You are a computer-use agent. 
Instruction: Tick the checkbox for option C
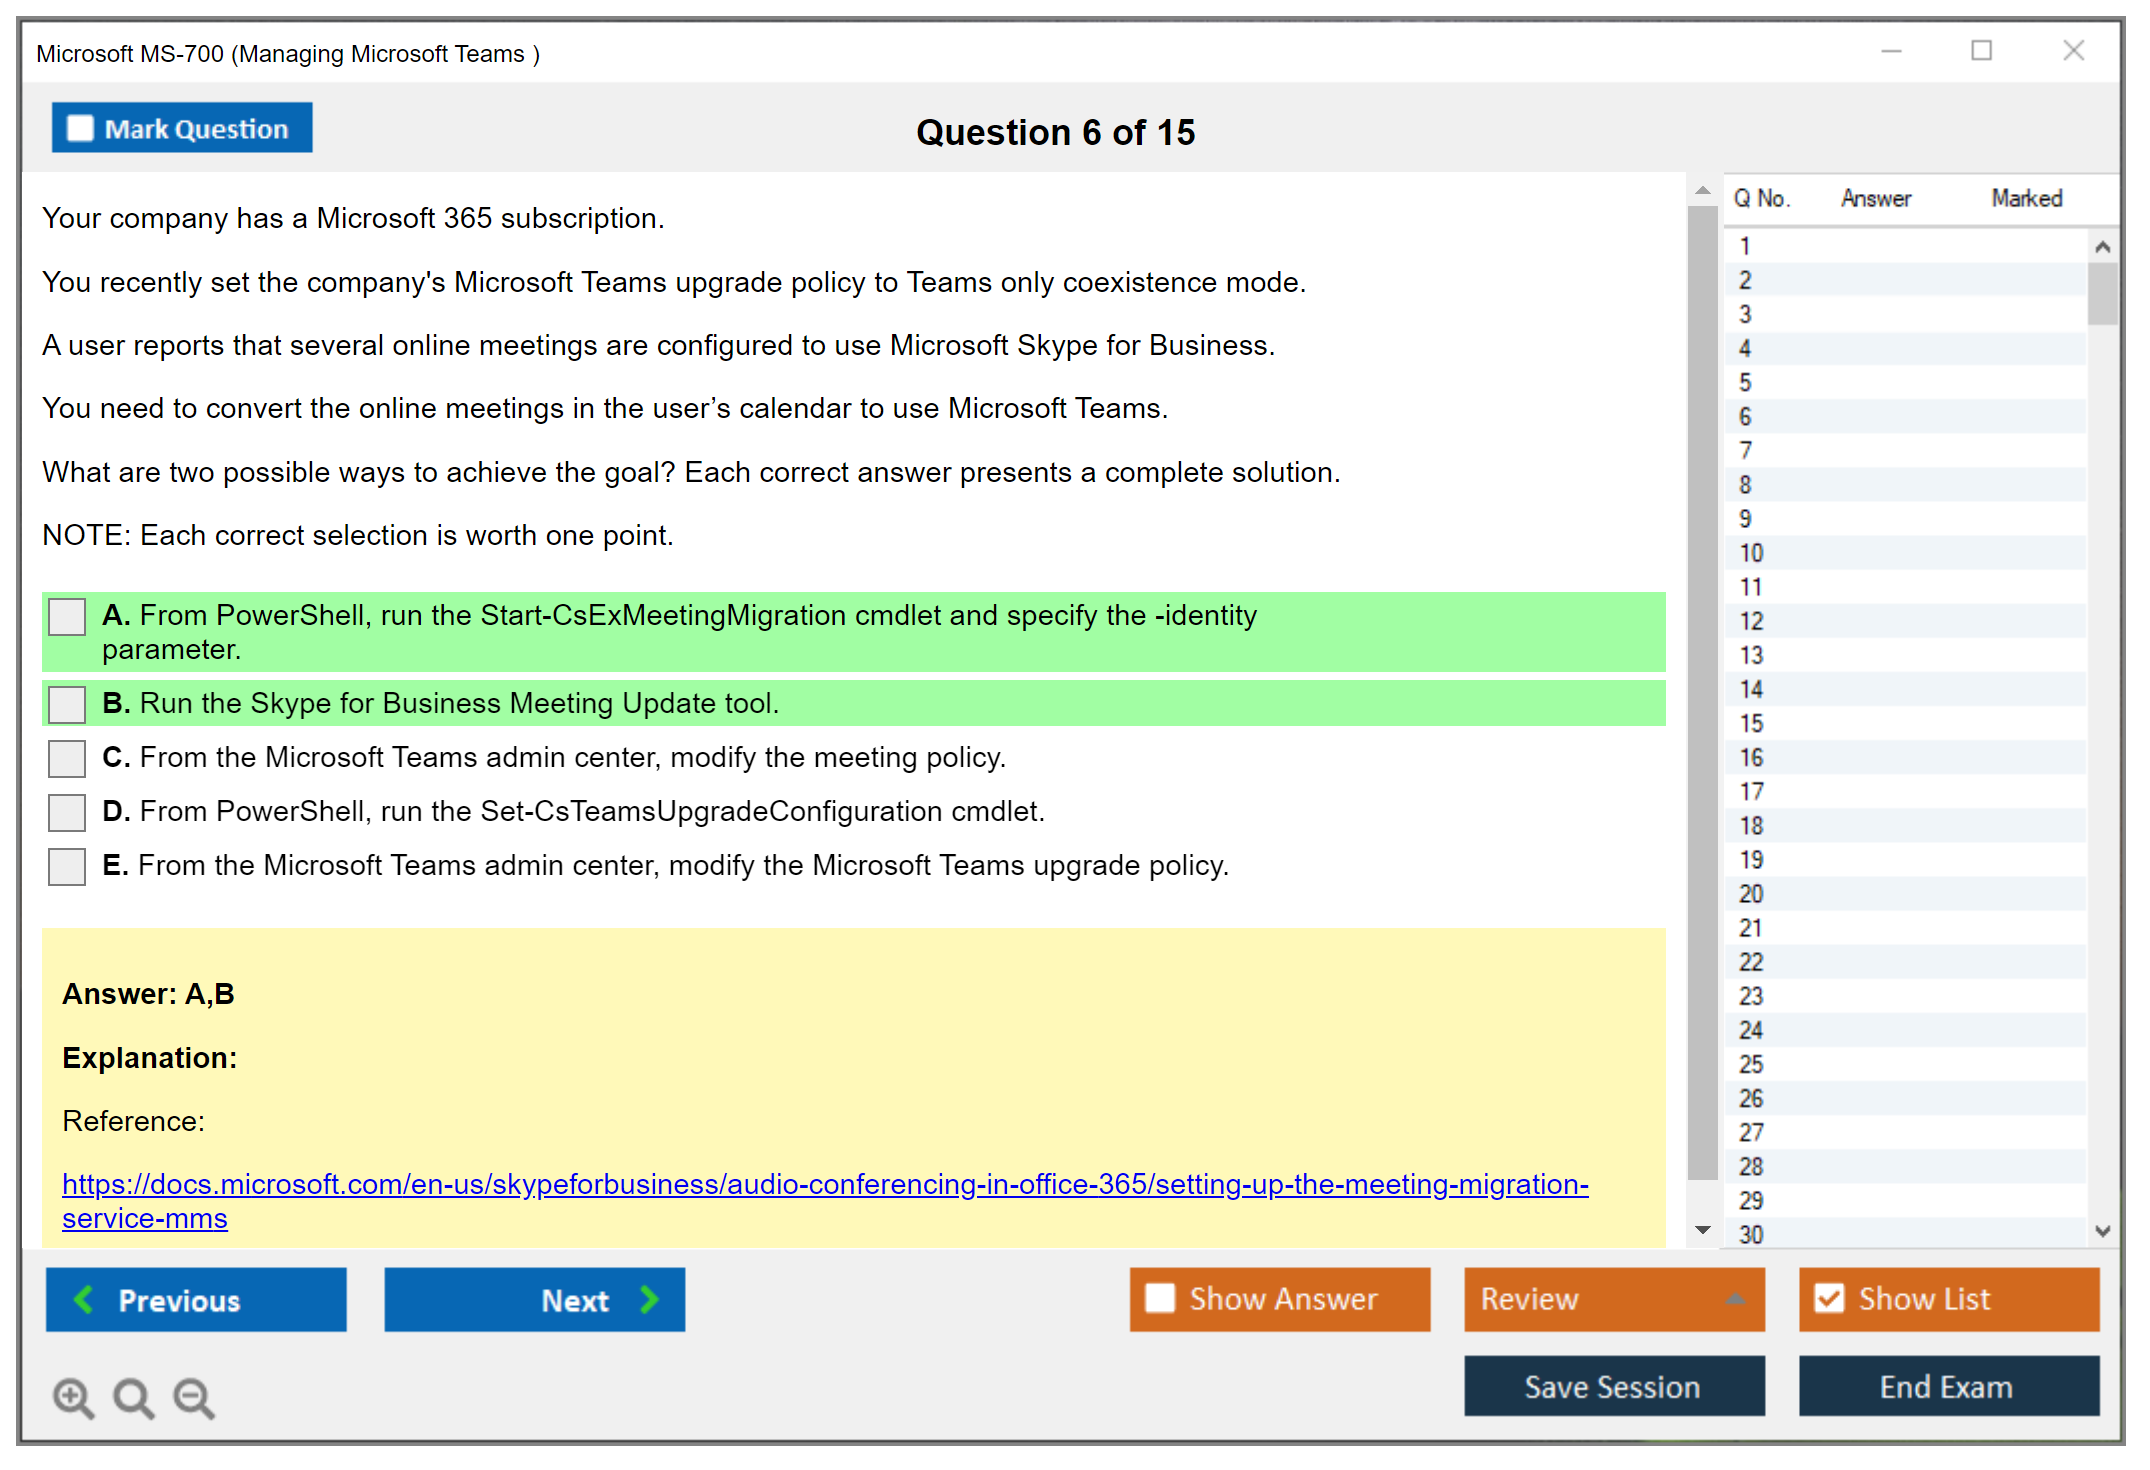pyautogui.click(x=67, y=758)
